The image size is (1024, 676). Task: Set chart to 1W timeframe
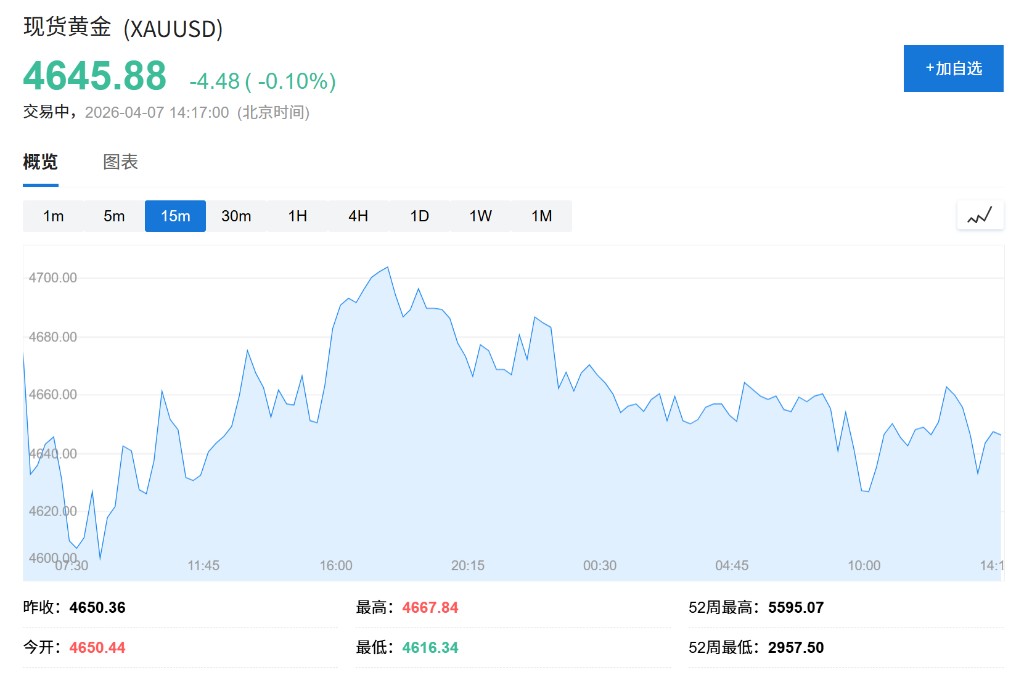point(480,216)
